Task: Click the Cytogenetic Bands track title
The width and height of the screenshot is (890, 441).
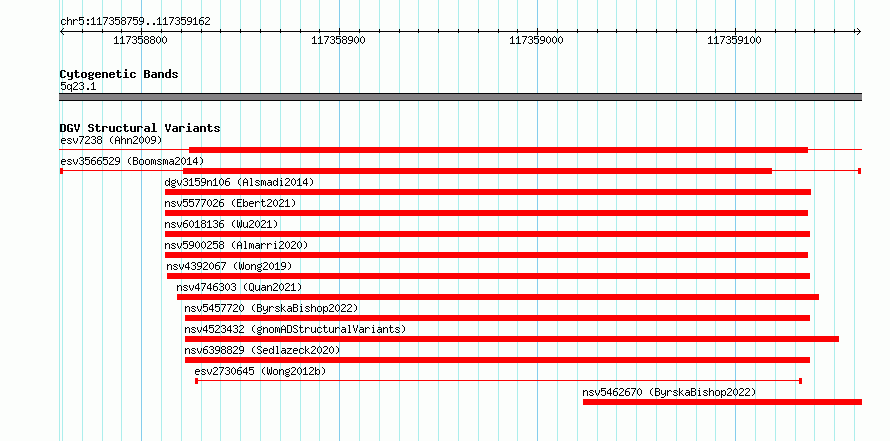Action: [119, 74]
